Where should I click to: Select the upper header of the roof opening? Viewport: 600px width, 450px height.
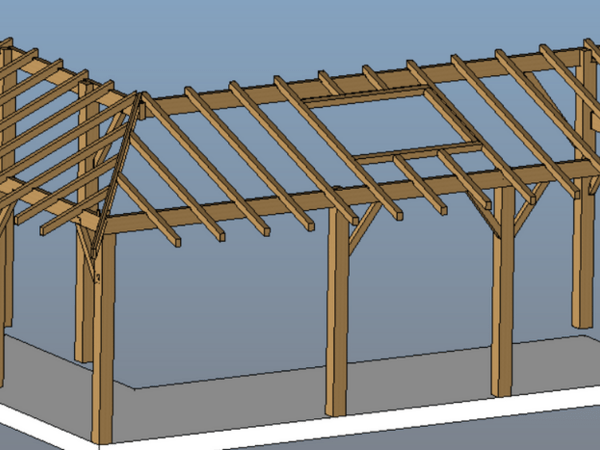point(365,96)
